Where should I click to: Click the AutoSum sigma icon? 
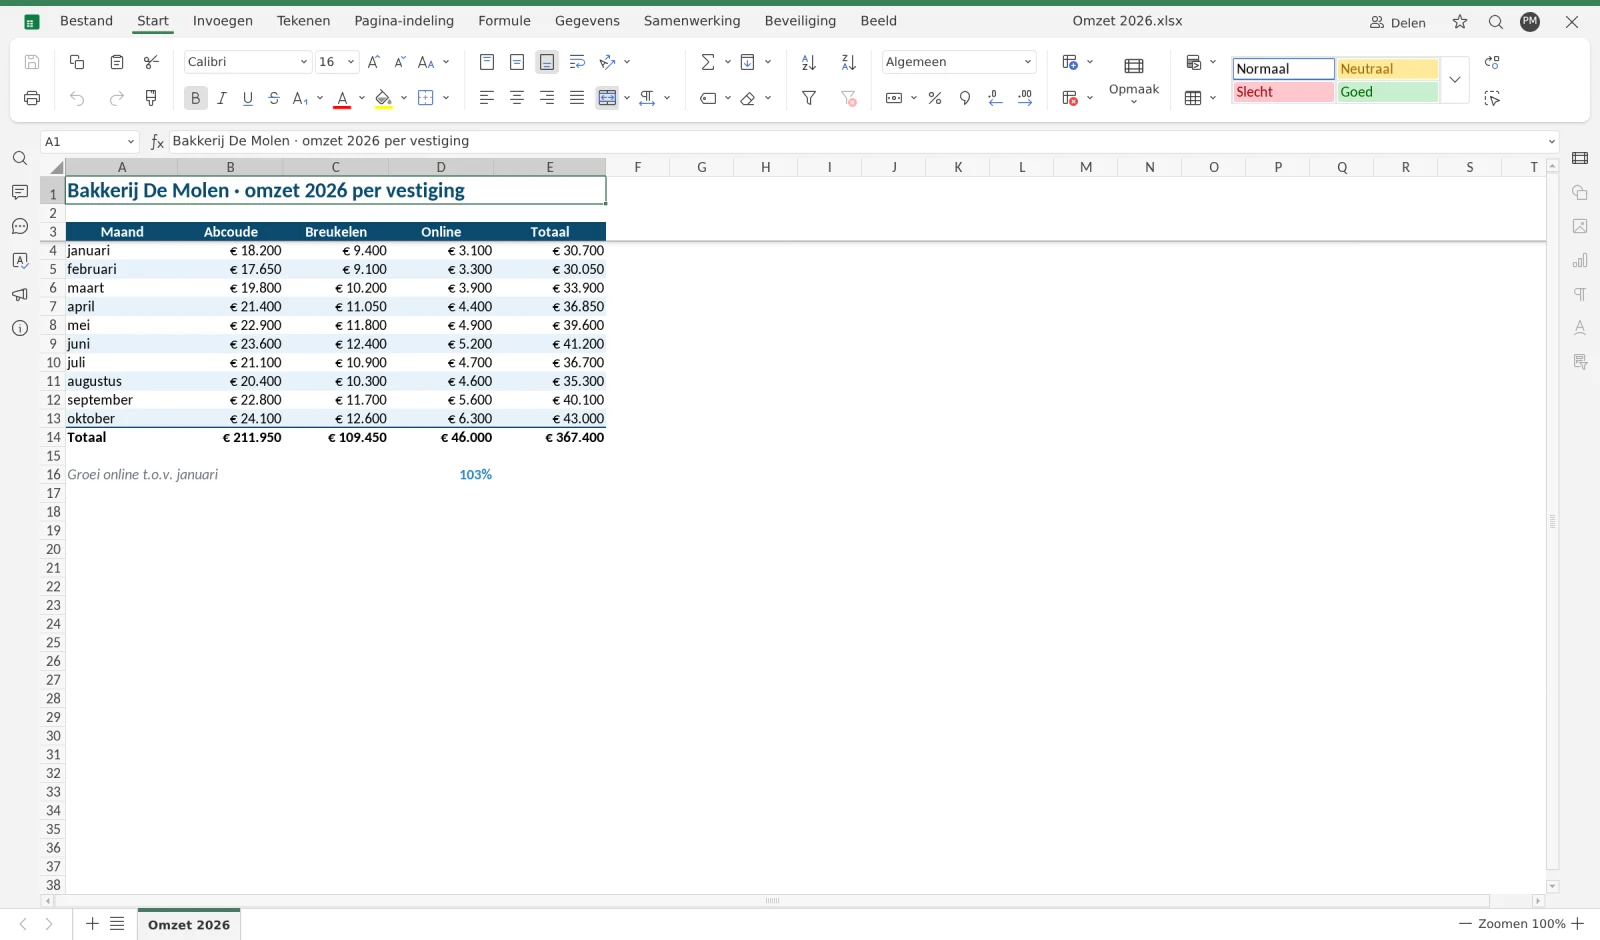708,62
